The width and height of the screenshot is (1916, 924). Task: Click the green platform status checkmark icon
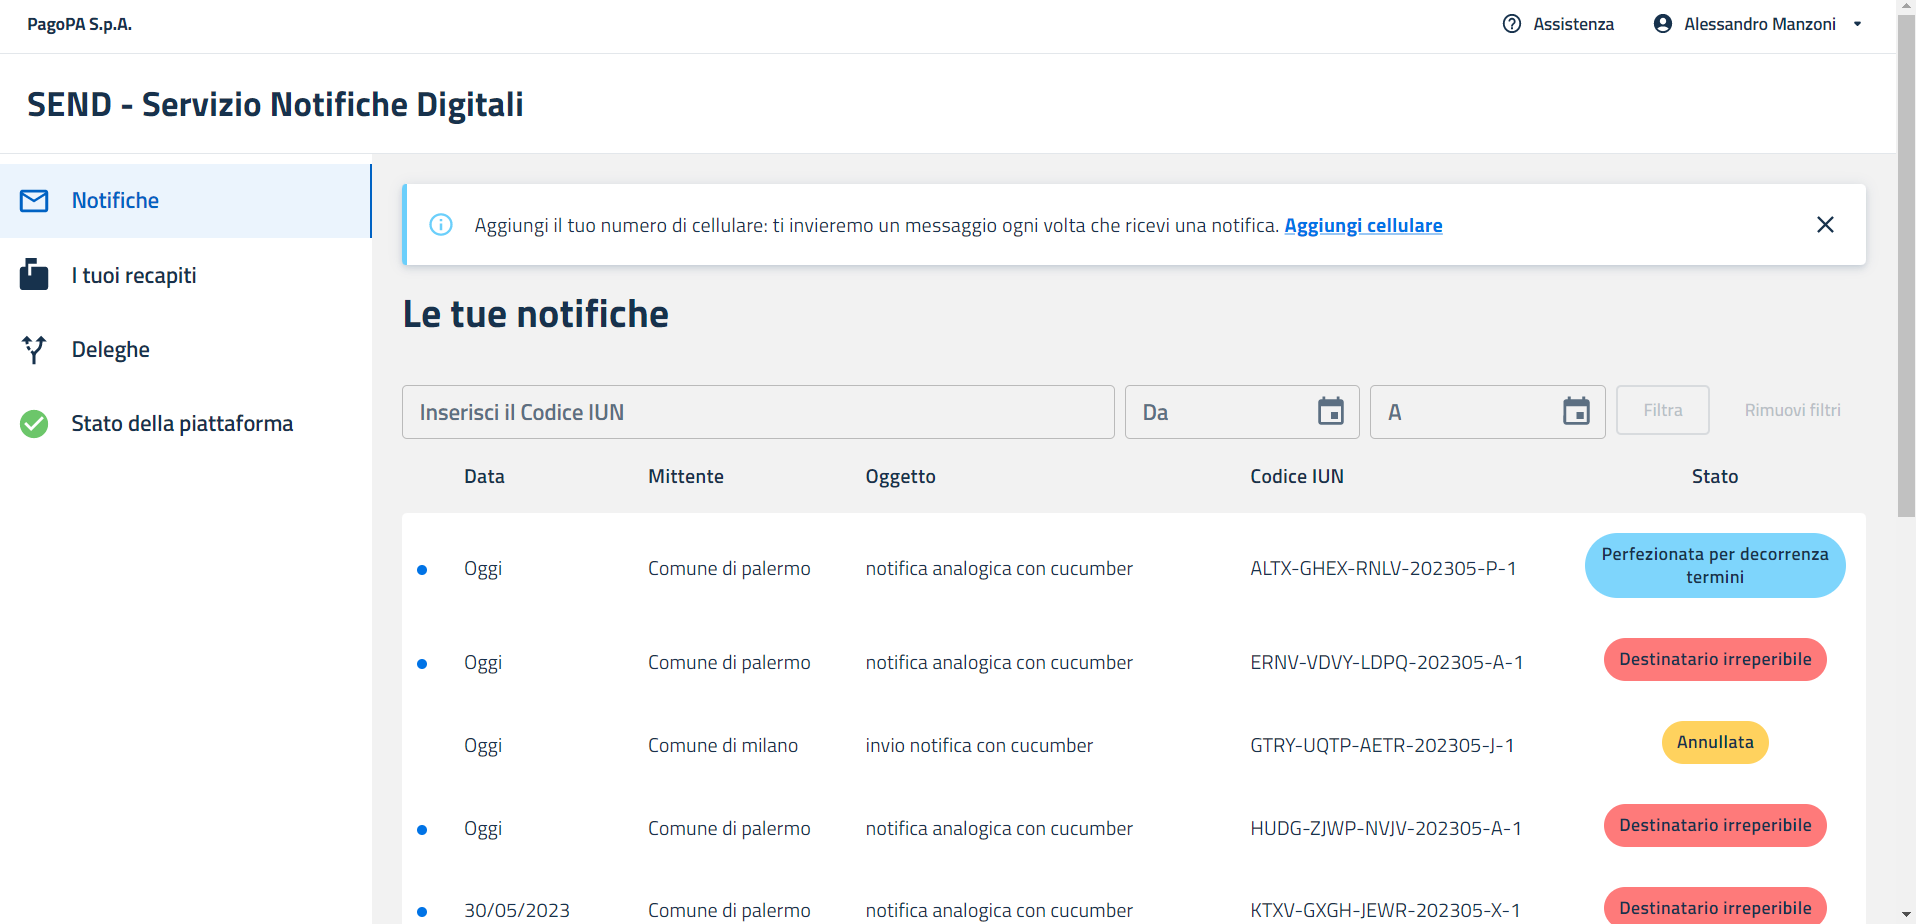(x=34, y=424)
